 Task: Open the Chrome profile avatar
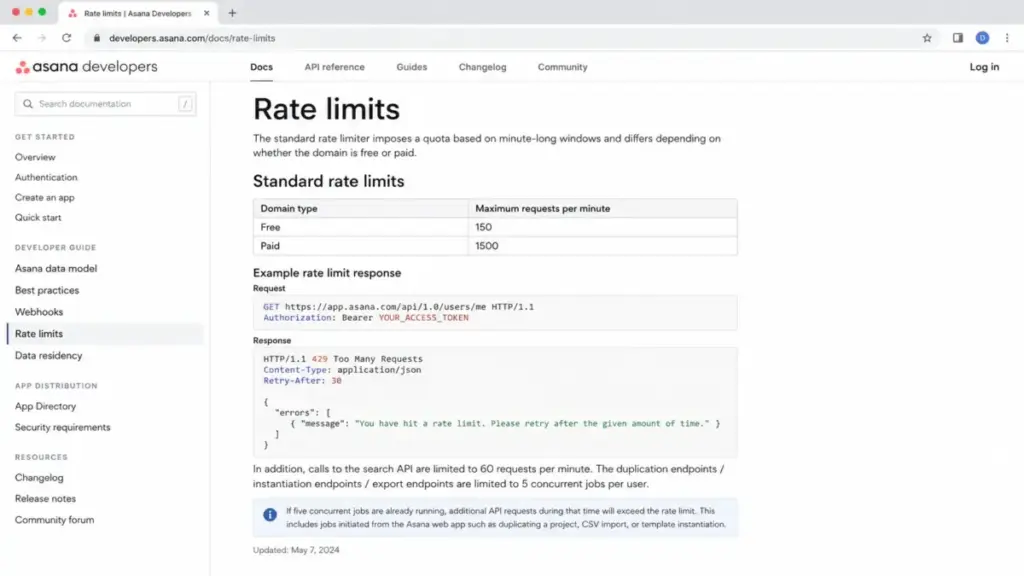(x=982, y=38)
